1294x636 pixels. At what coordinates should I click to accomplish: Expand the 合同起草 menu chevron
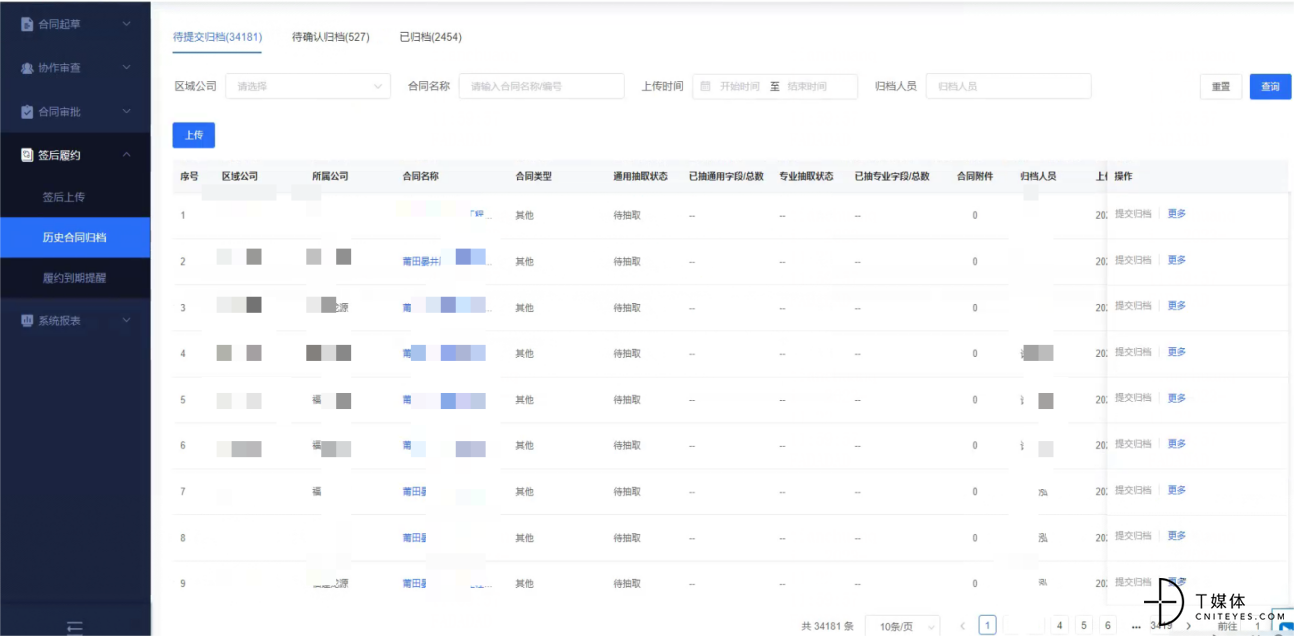(127, 24)
